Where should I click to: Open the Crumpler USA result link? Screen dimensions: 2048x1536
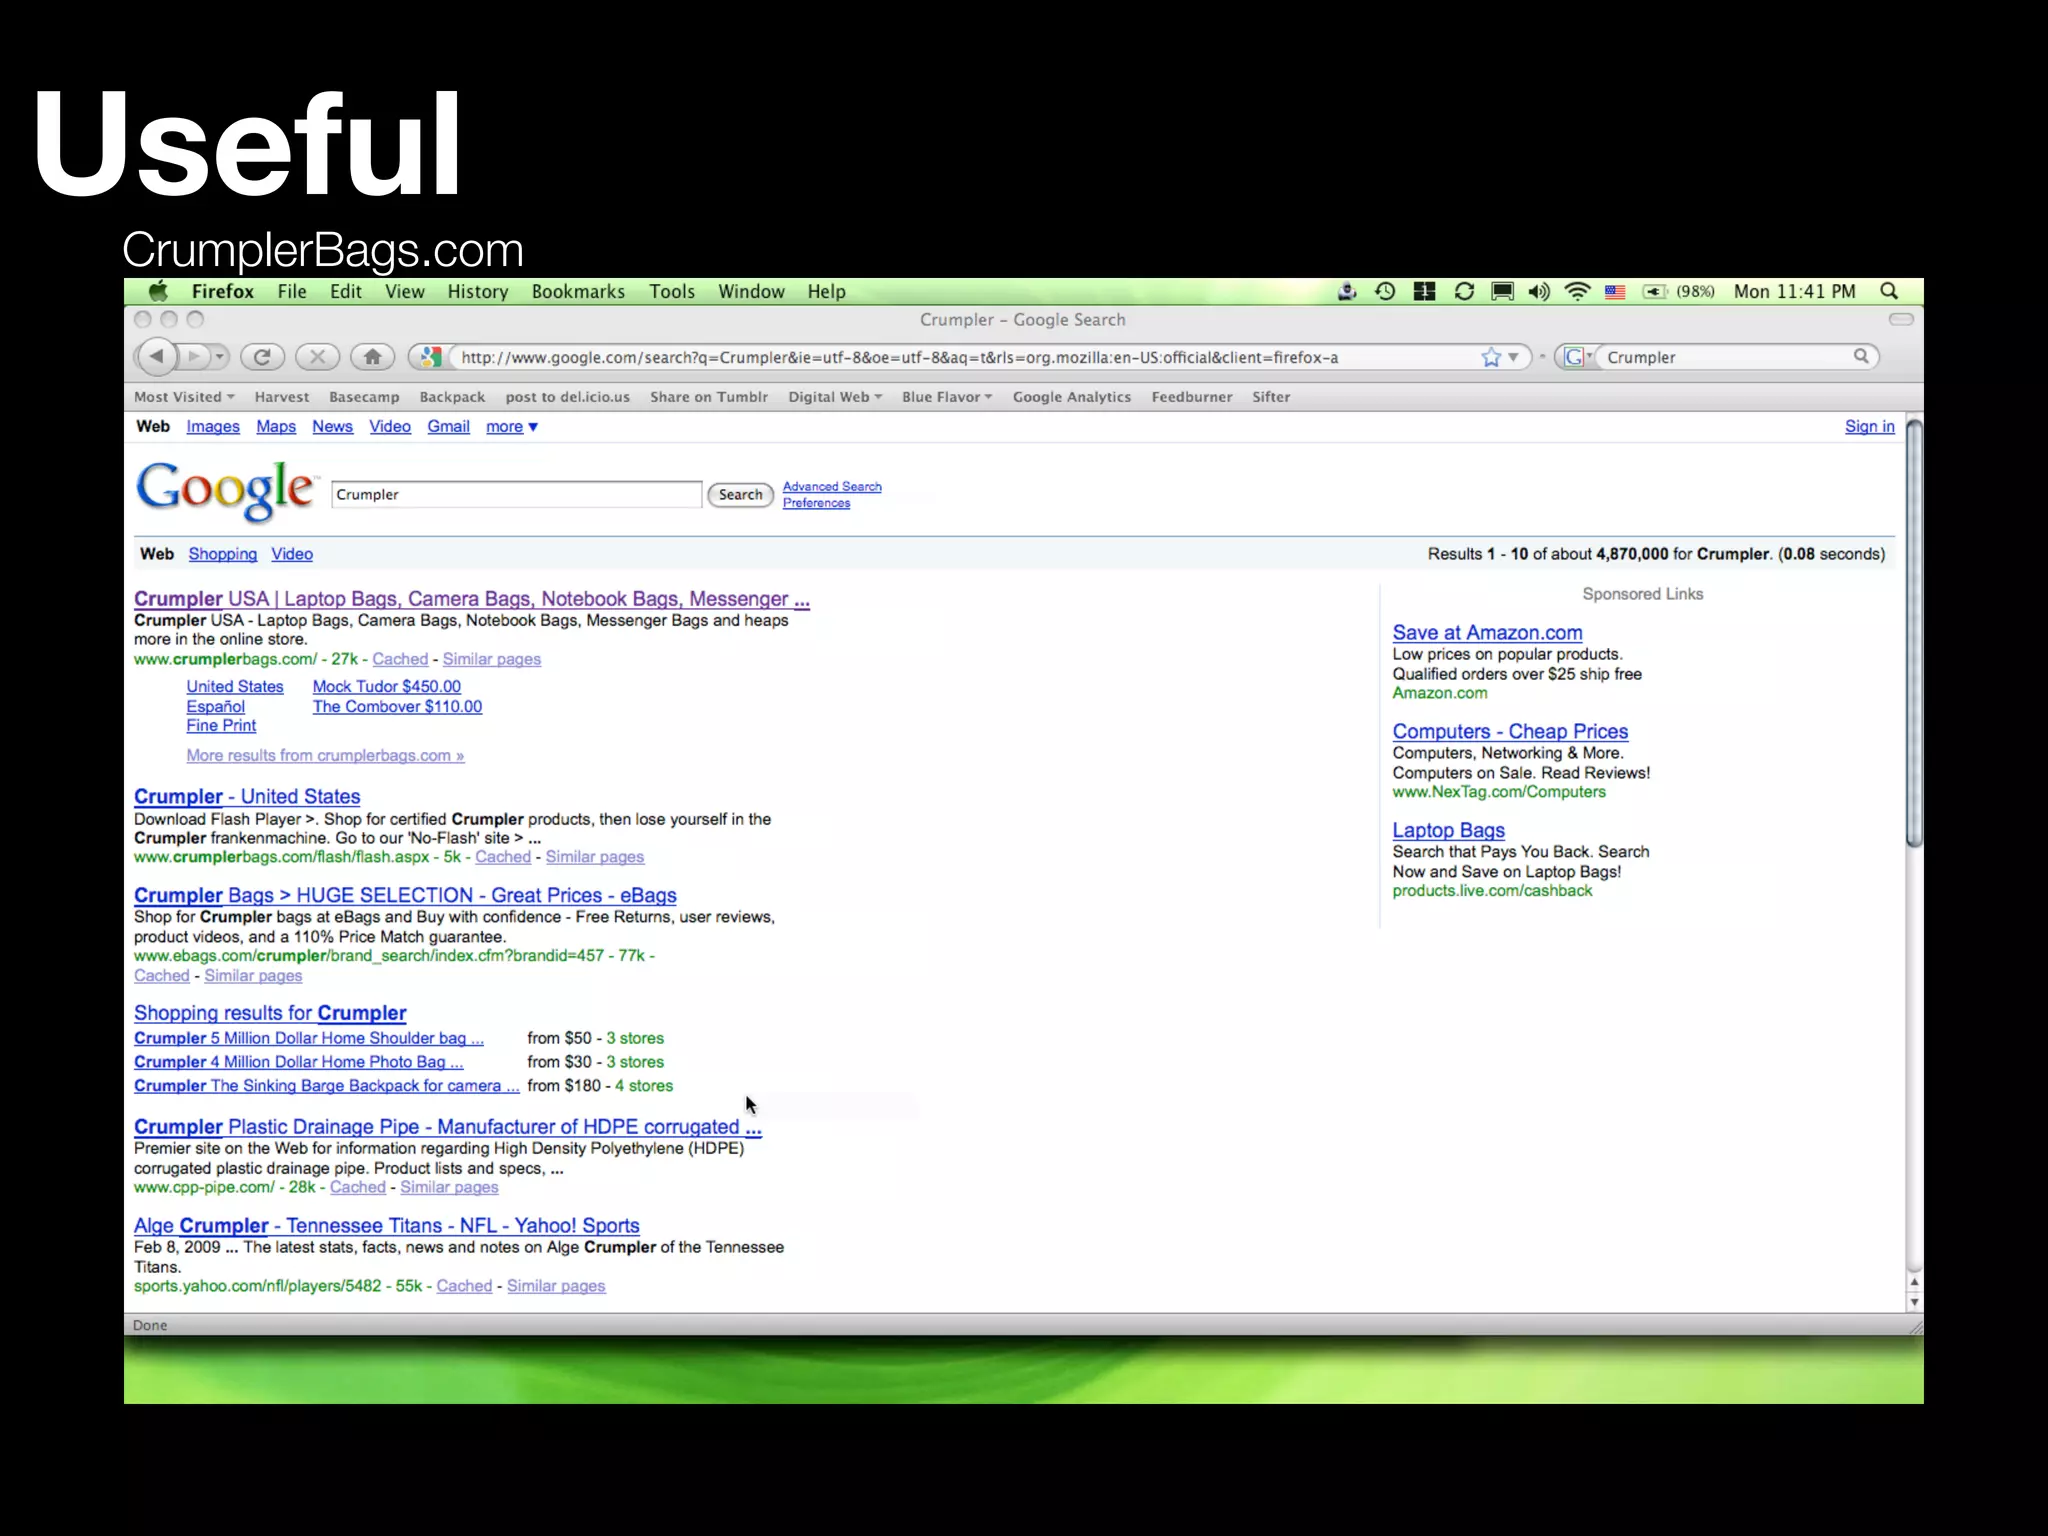point(471,599)
